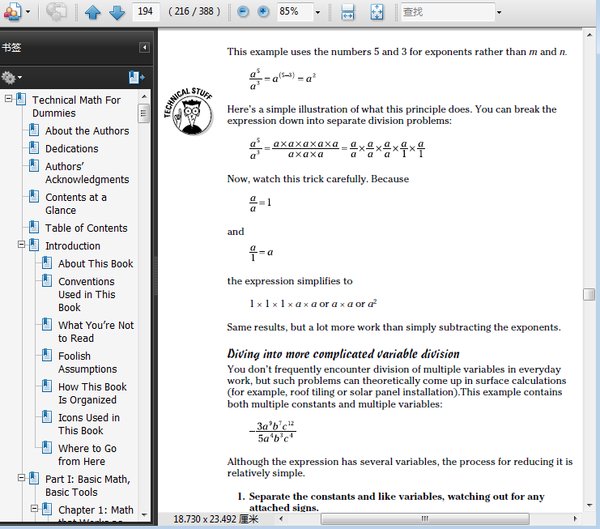Click bookmarks panel scroll up arrow
The image size is (600, 529).
(x=144, y=96)
